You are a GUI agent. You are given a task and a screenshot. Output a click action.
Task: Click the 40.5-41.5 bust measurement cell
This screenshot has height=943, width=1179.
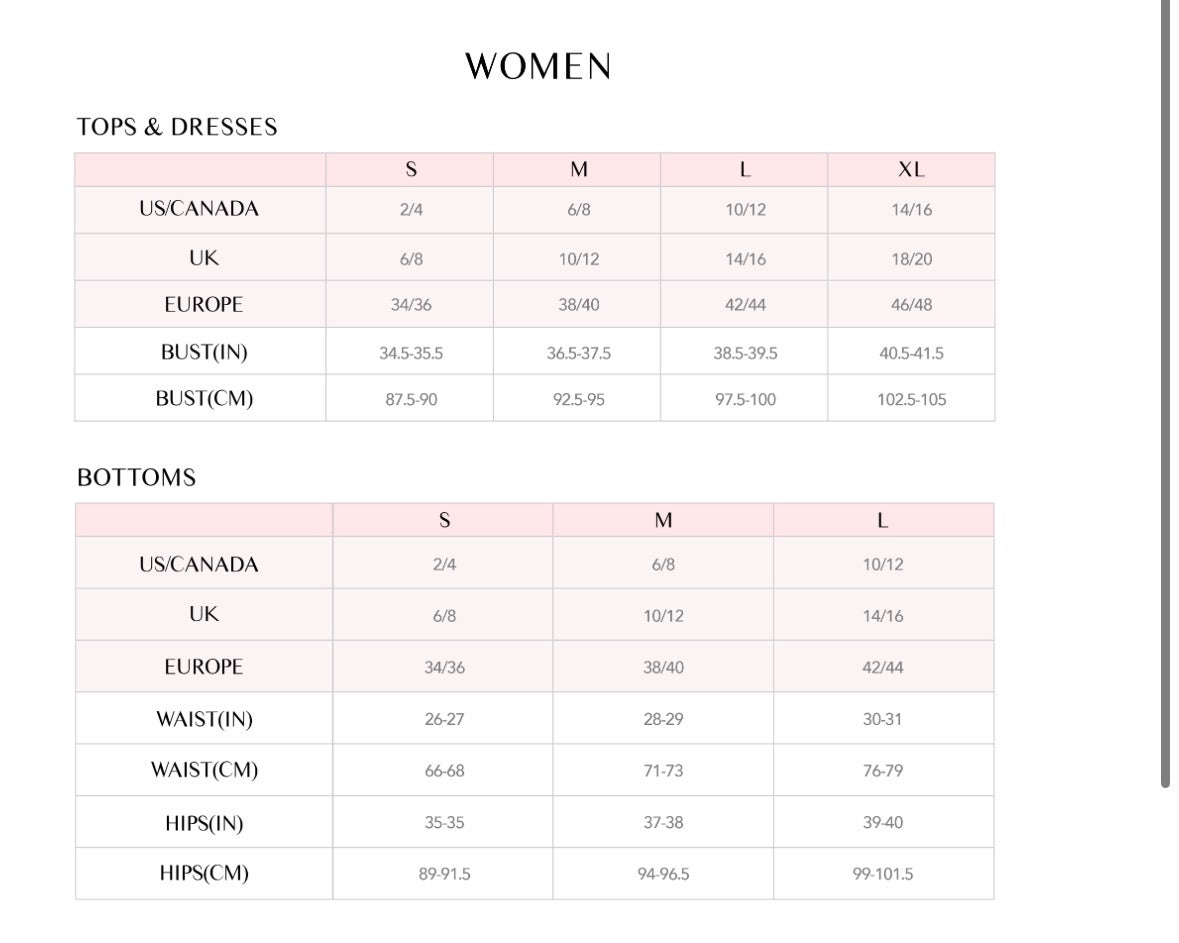[911, 353]
